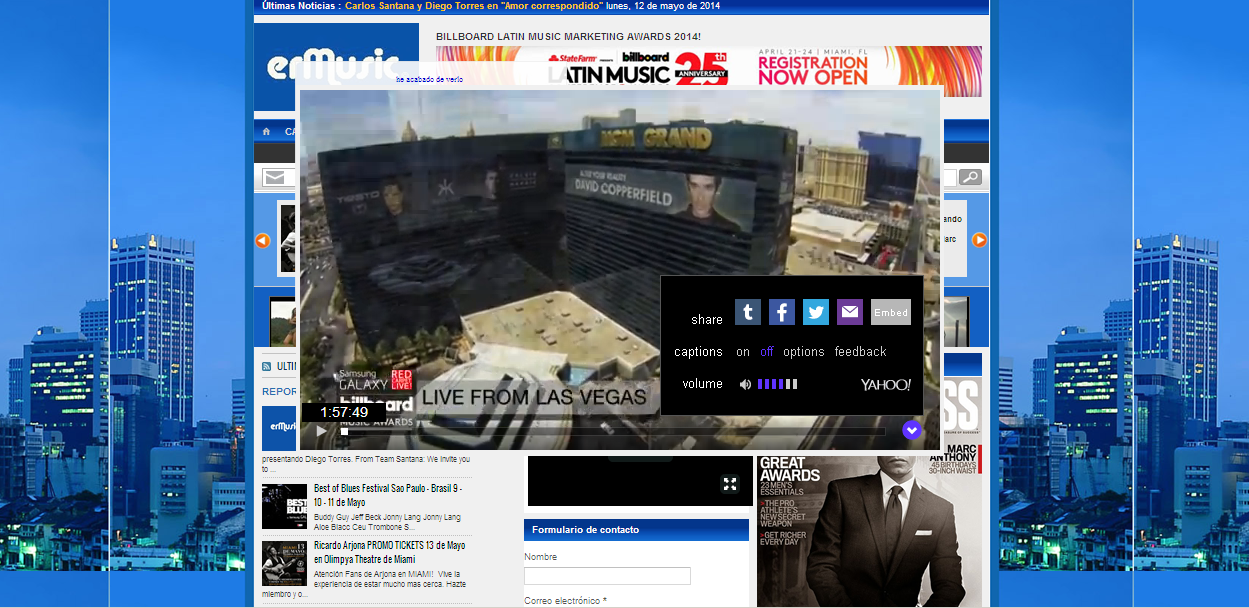Click the video progress bar
The height and width of the screenshot is (608, 1249).
pyautogui.click(x=613, y=432)
